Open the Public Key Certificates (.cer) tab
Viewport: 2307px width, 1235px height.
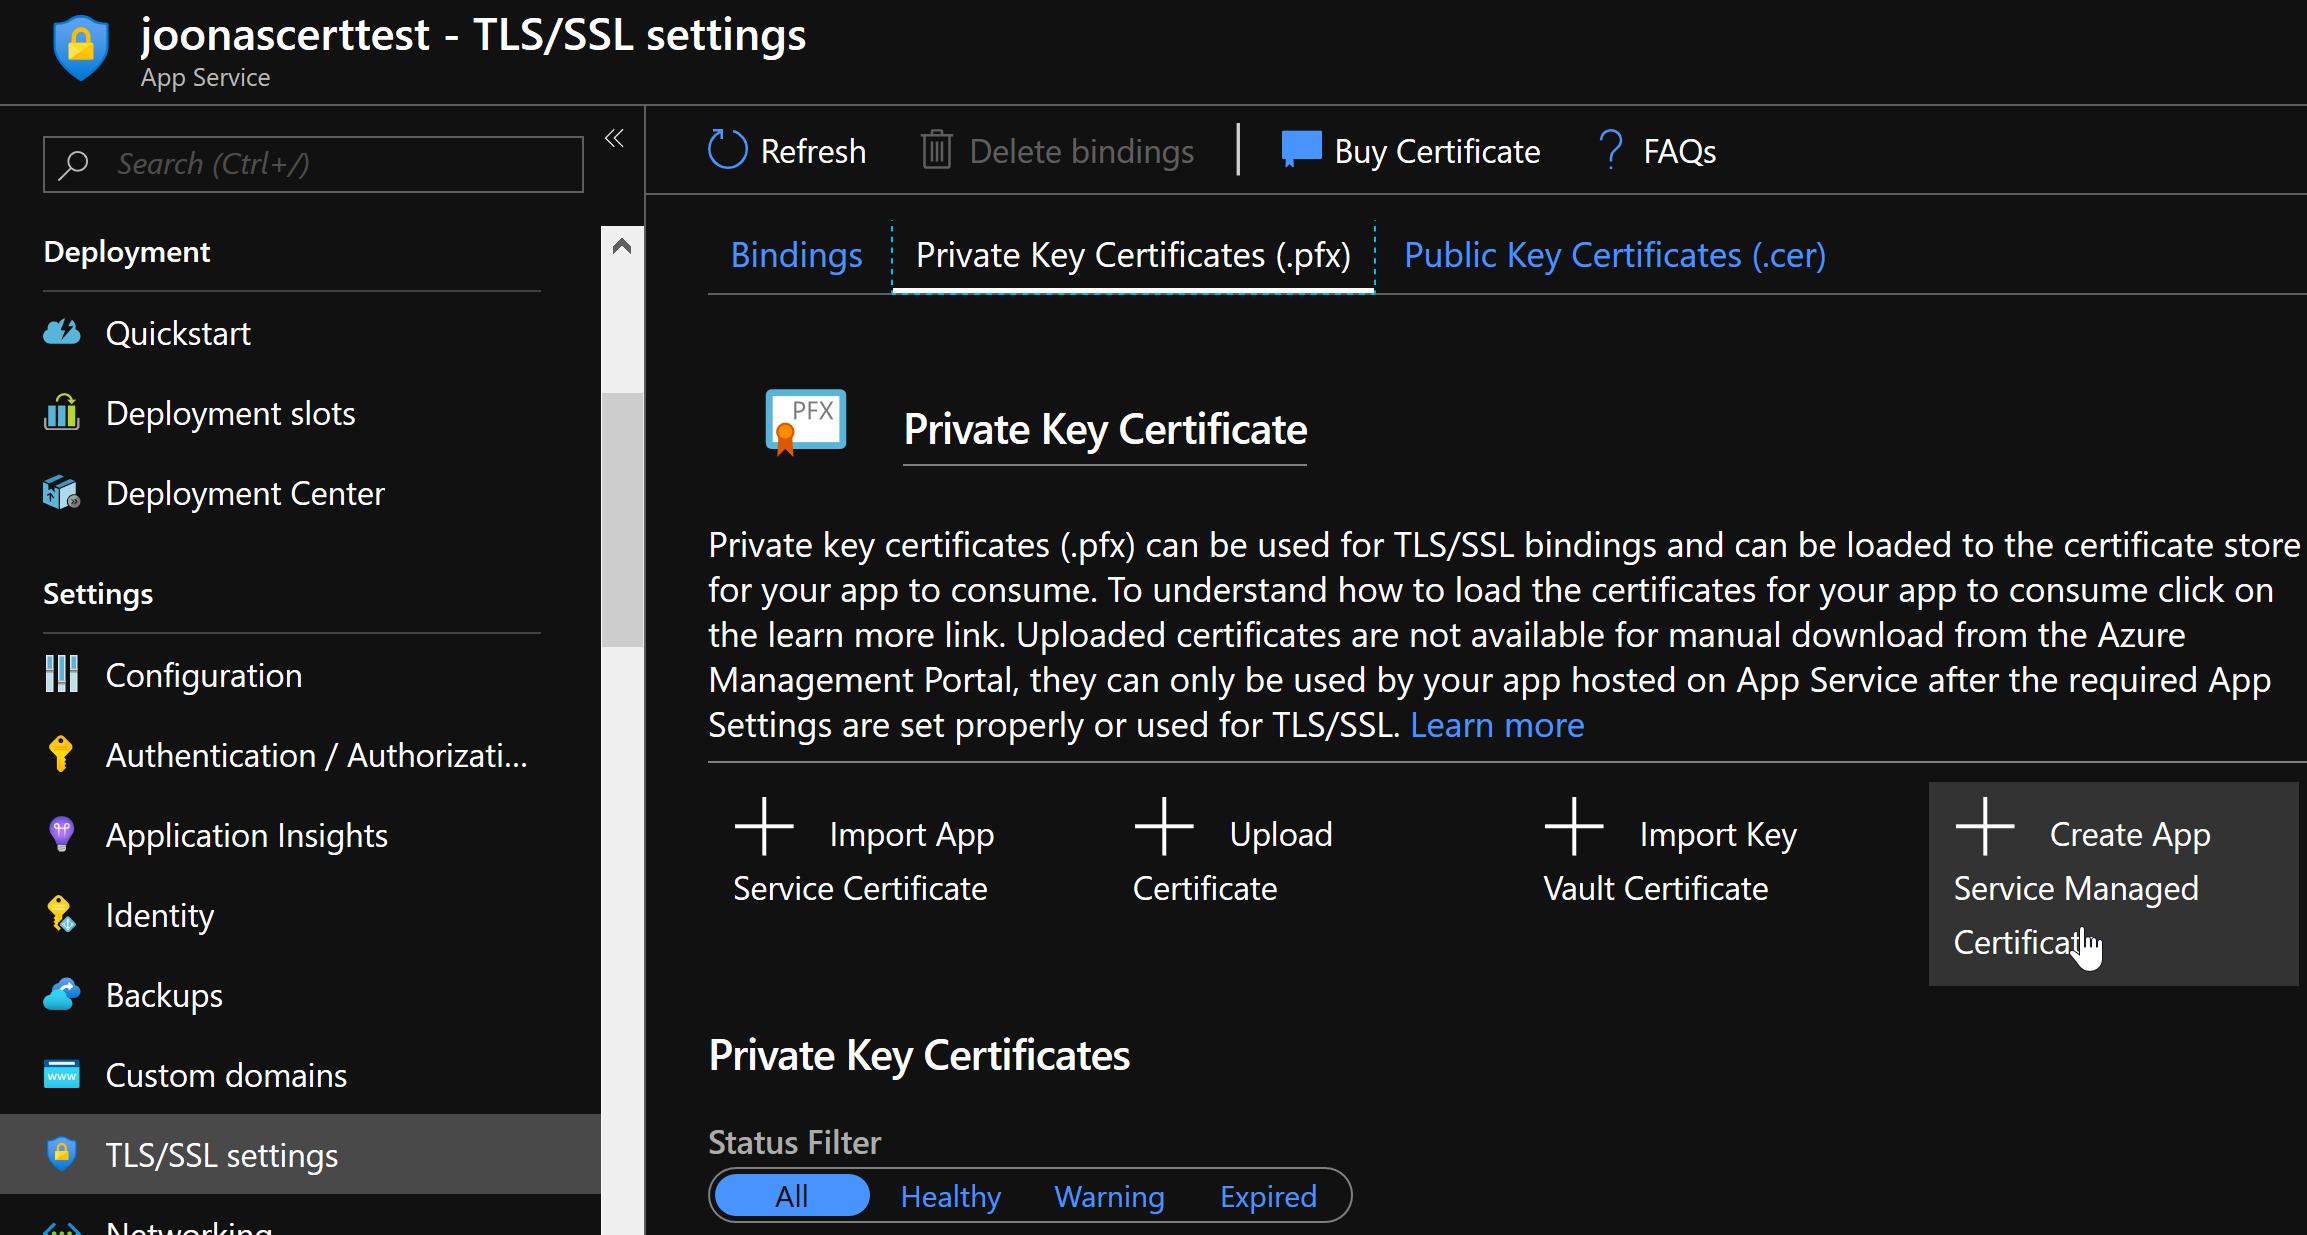[1613, 255]
